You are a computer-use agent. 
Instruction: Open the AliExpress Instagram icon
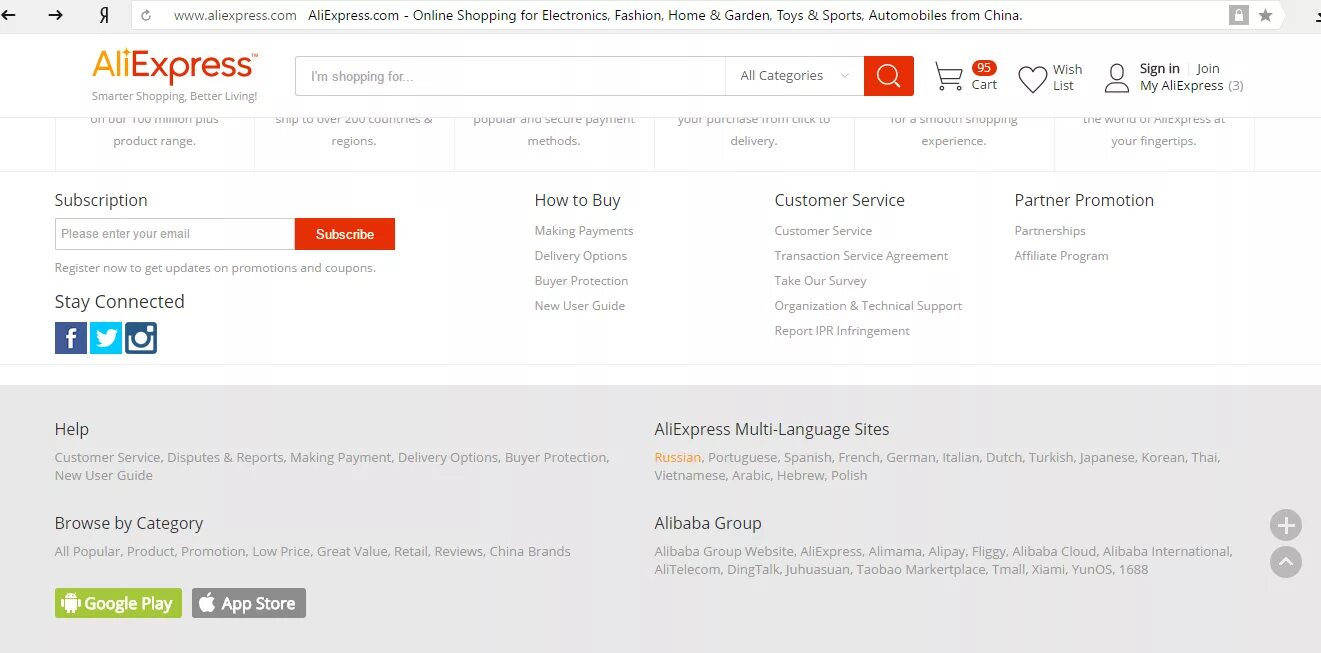141,338
